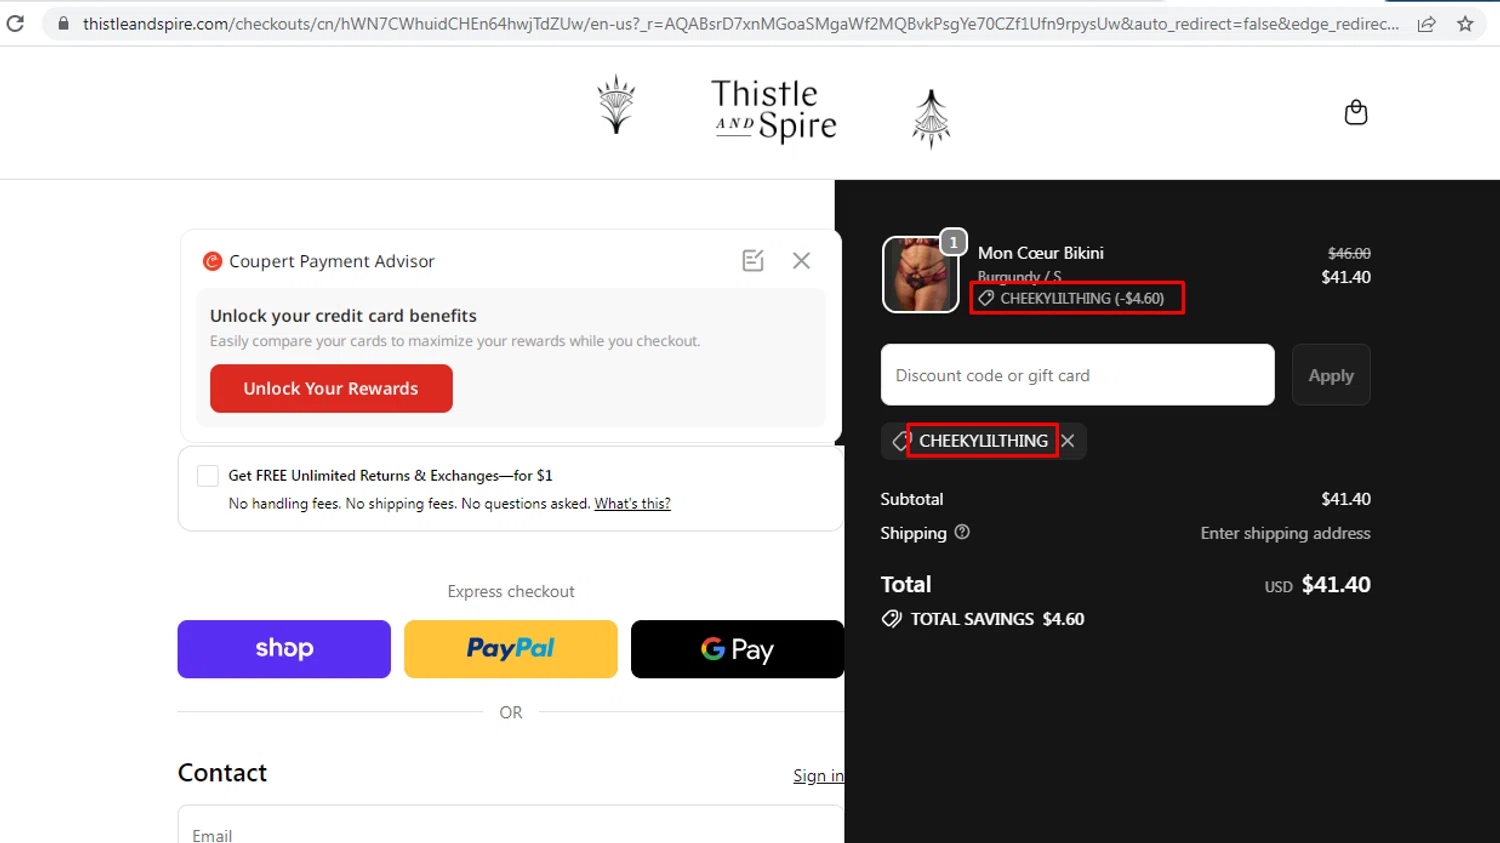
Task: Click the Thistle and Spire logo
Action: coord(774,112)
